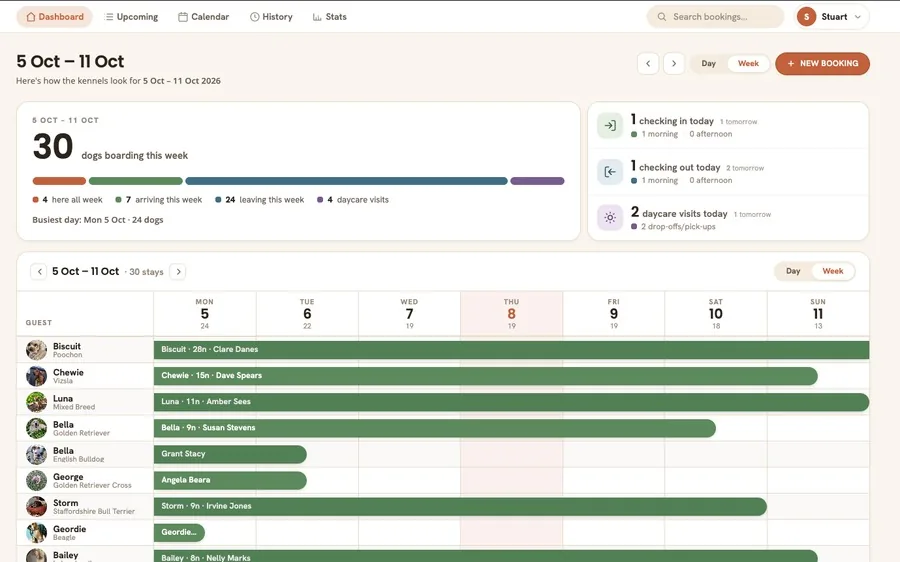Screen dimensions: 900x562
Task: Click the NEW BOOKING button
Action: [x=823, y=63]
